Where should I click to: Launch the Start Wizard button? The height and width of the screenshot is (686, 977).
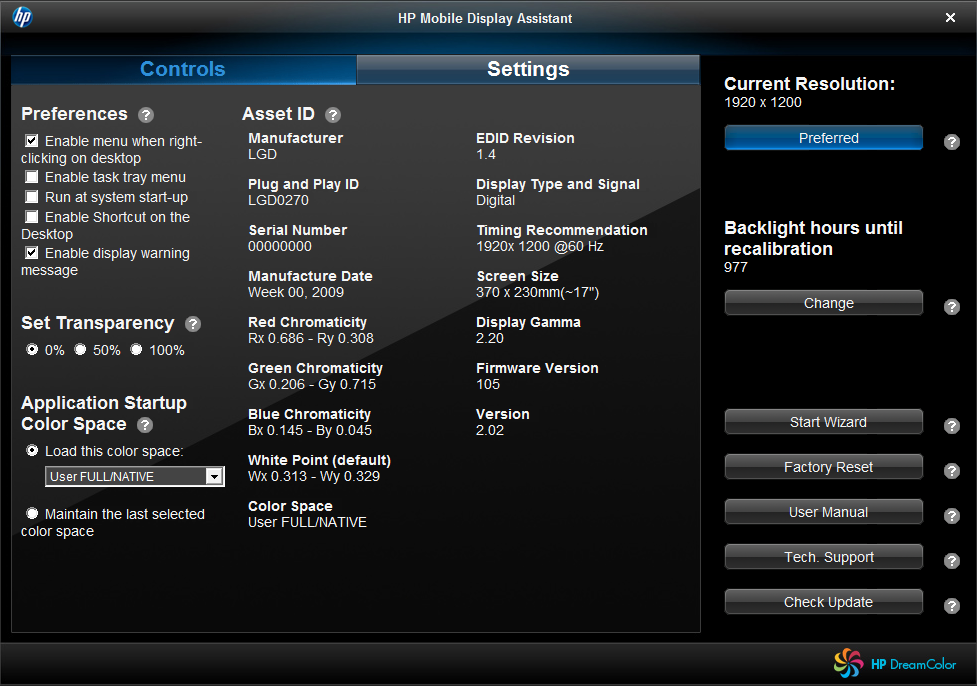823,422
